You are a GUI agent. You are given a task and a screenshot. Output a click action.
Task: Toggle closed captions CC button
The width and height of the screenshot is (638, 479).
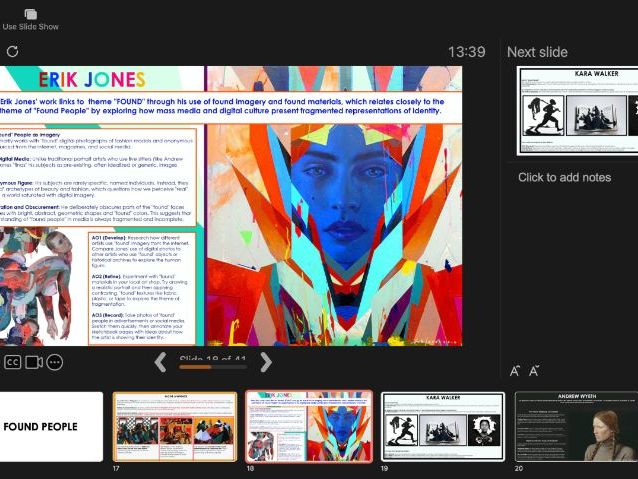13,362
